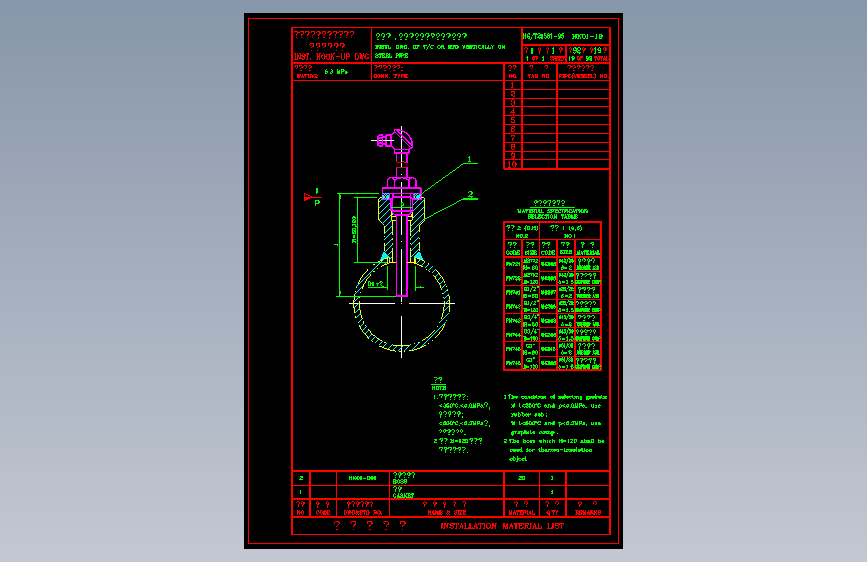Click the 'INSTALLATION MATERIAL LIST' heading

(x=502, y=526)
